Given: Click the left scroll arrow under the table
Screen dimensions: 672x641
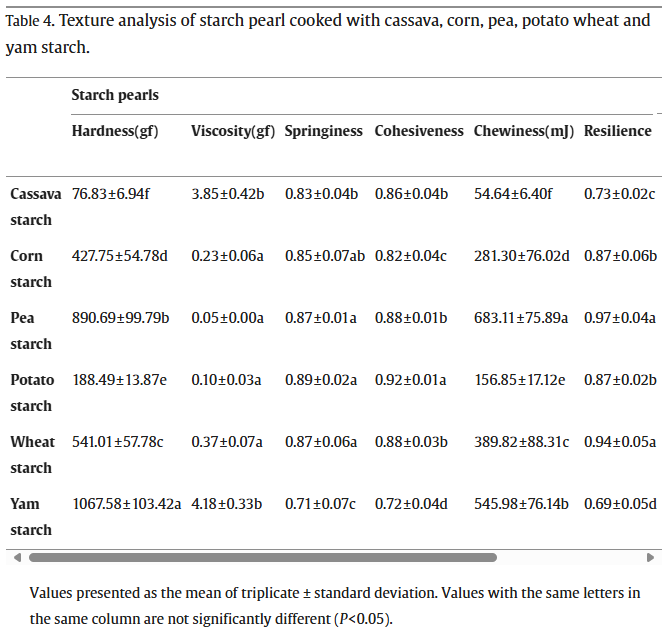Looking at the screenshot, I should coord(15,557).
